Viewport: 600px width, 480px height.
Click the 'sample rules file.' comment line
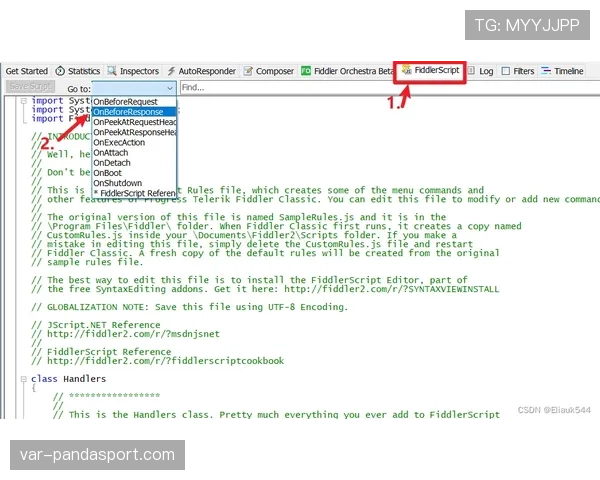tap(87, 262)
